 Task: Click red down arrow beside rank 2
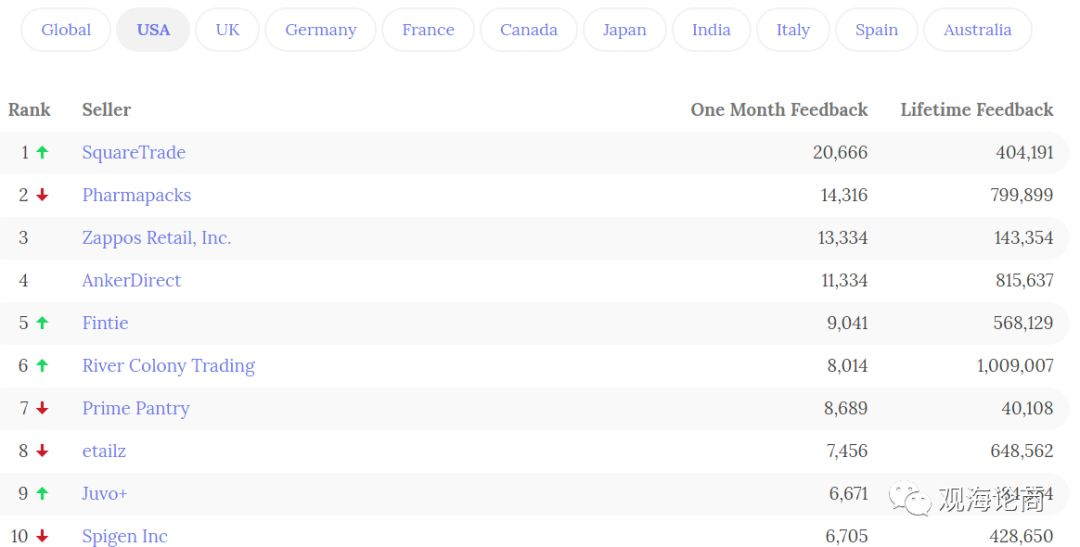42,195
